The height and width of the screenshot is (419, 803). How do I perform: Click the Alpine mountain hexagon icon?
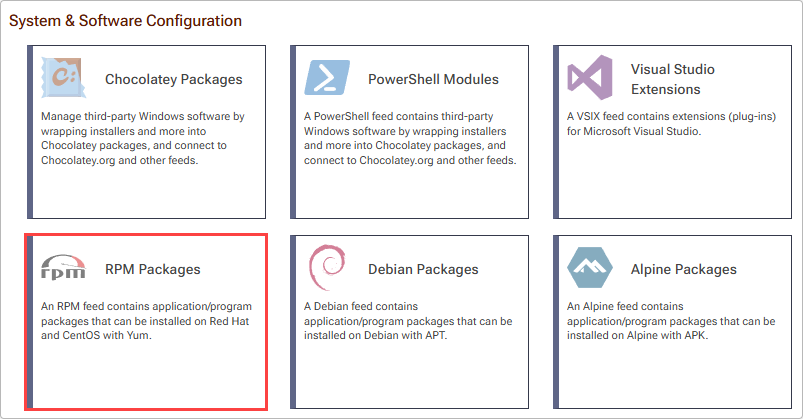(x=590, y=267)
